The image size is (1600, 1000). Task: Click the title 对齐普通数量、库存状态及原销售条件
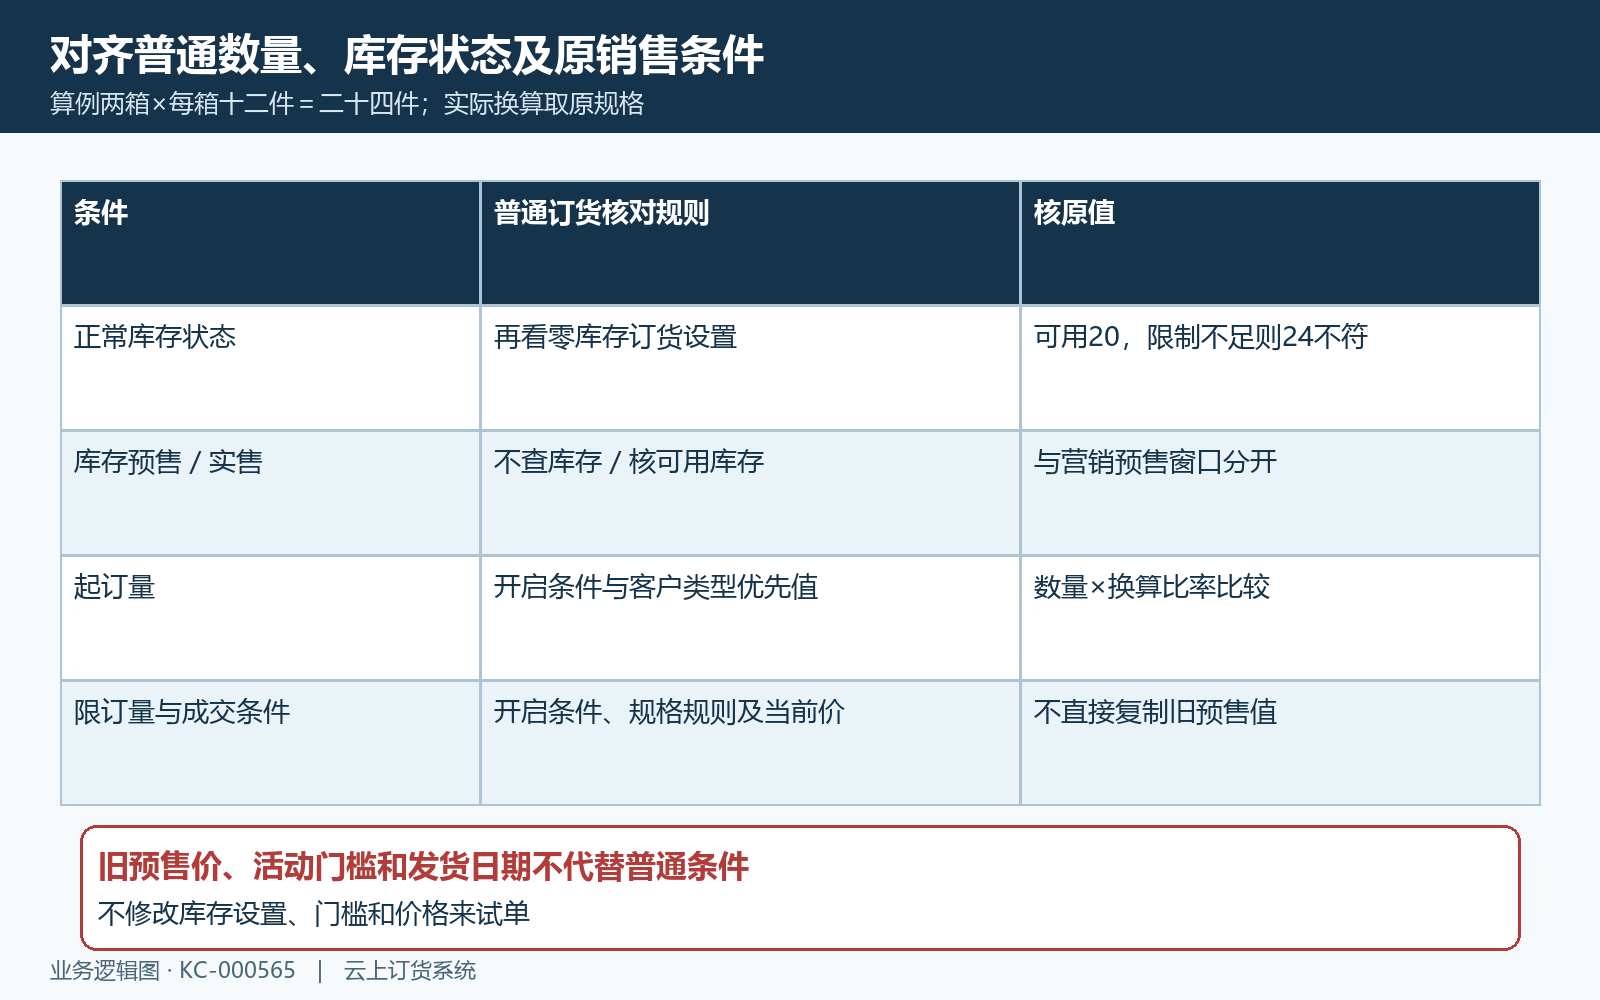[x=407, y=55]
